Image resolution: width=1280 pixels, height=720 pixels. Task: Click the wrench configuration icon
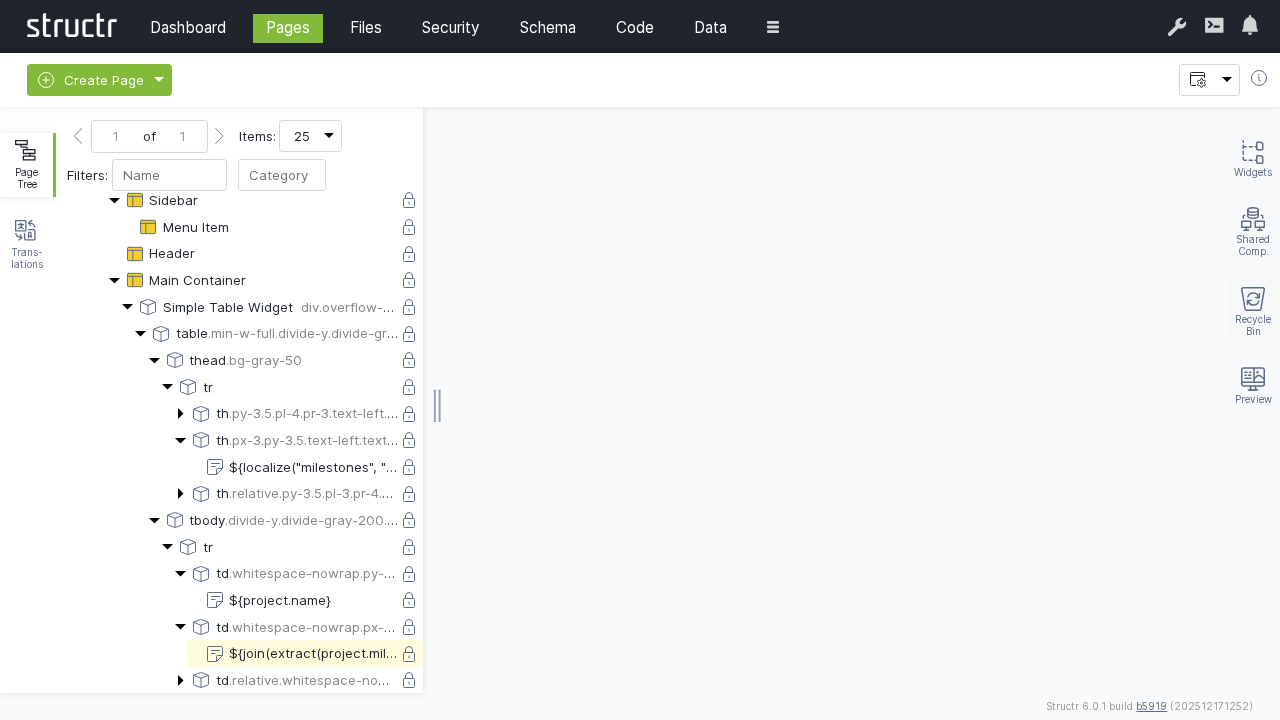pos(1177,27)
